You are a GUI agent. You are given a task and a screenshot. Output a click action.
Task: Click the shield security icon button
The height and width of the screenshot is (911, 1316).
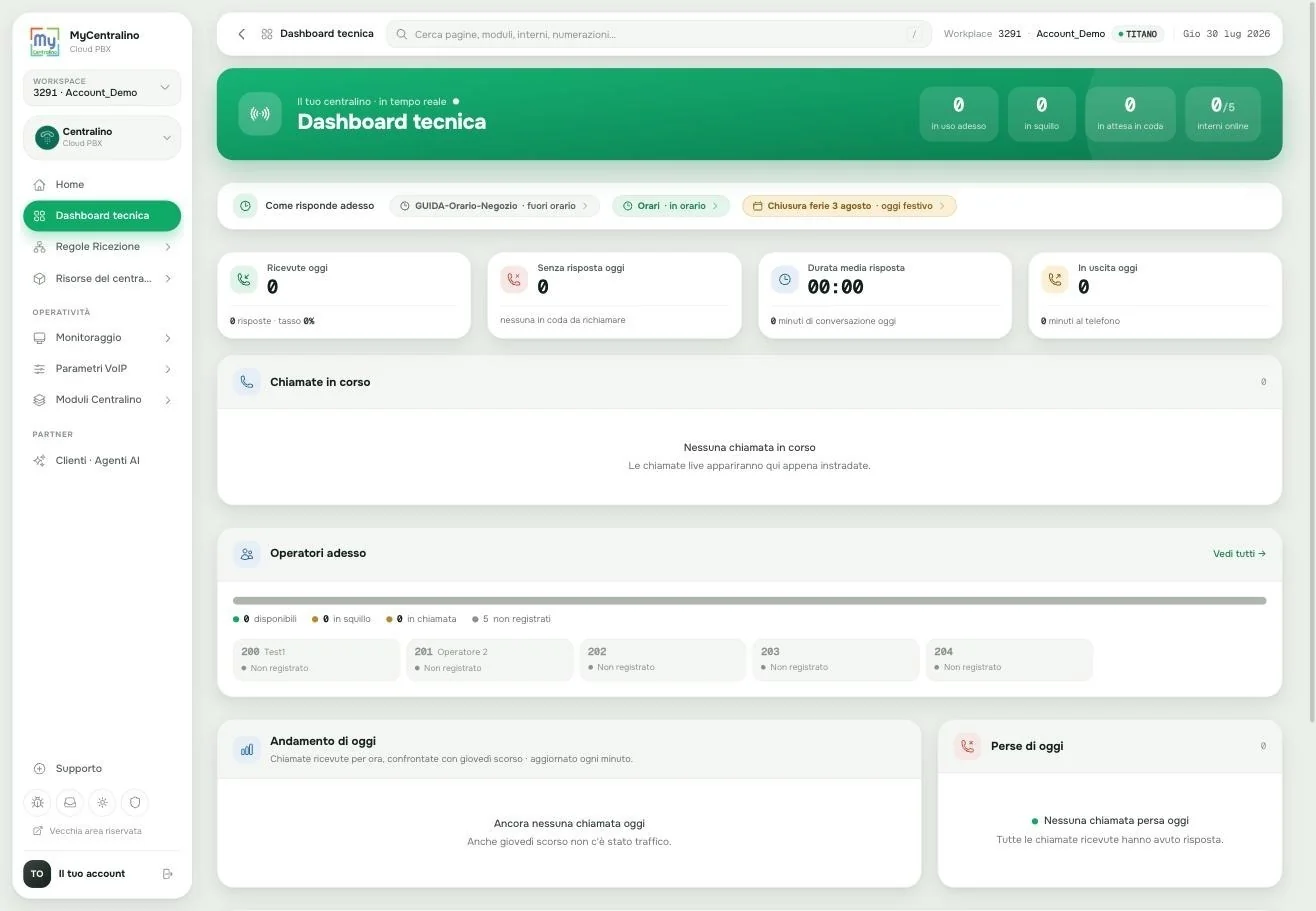pyautogui.click(x=134, y=802)
